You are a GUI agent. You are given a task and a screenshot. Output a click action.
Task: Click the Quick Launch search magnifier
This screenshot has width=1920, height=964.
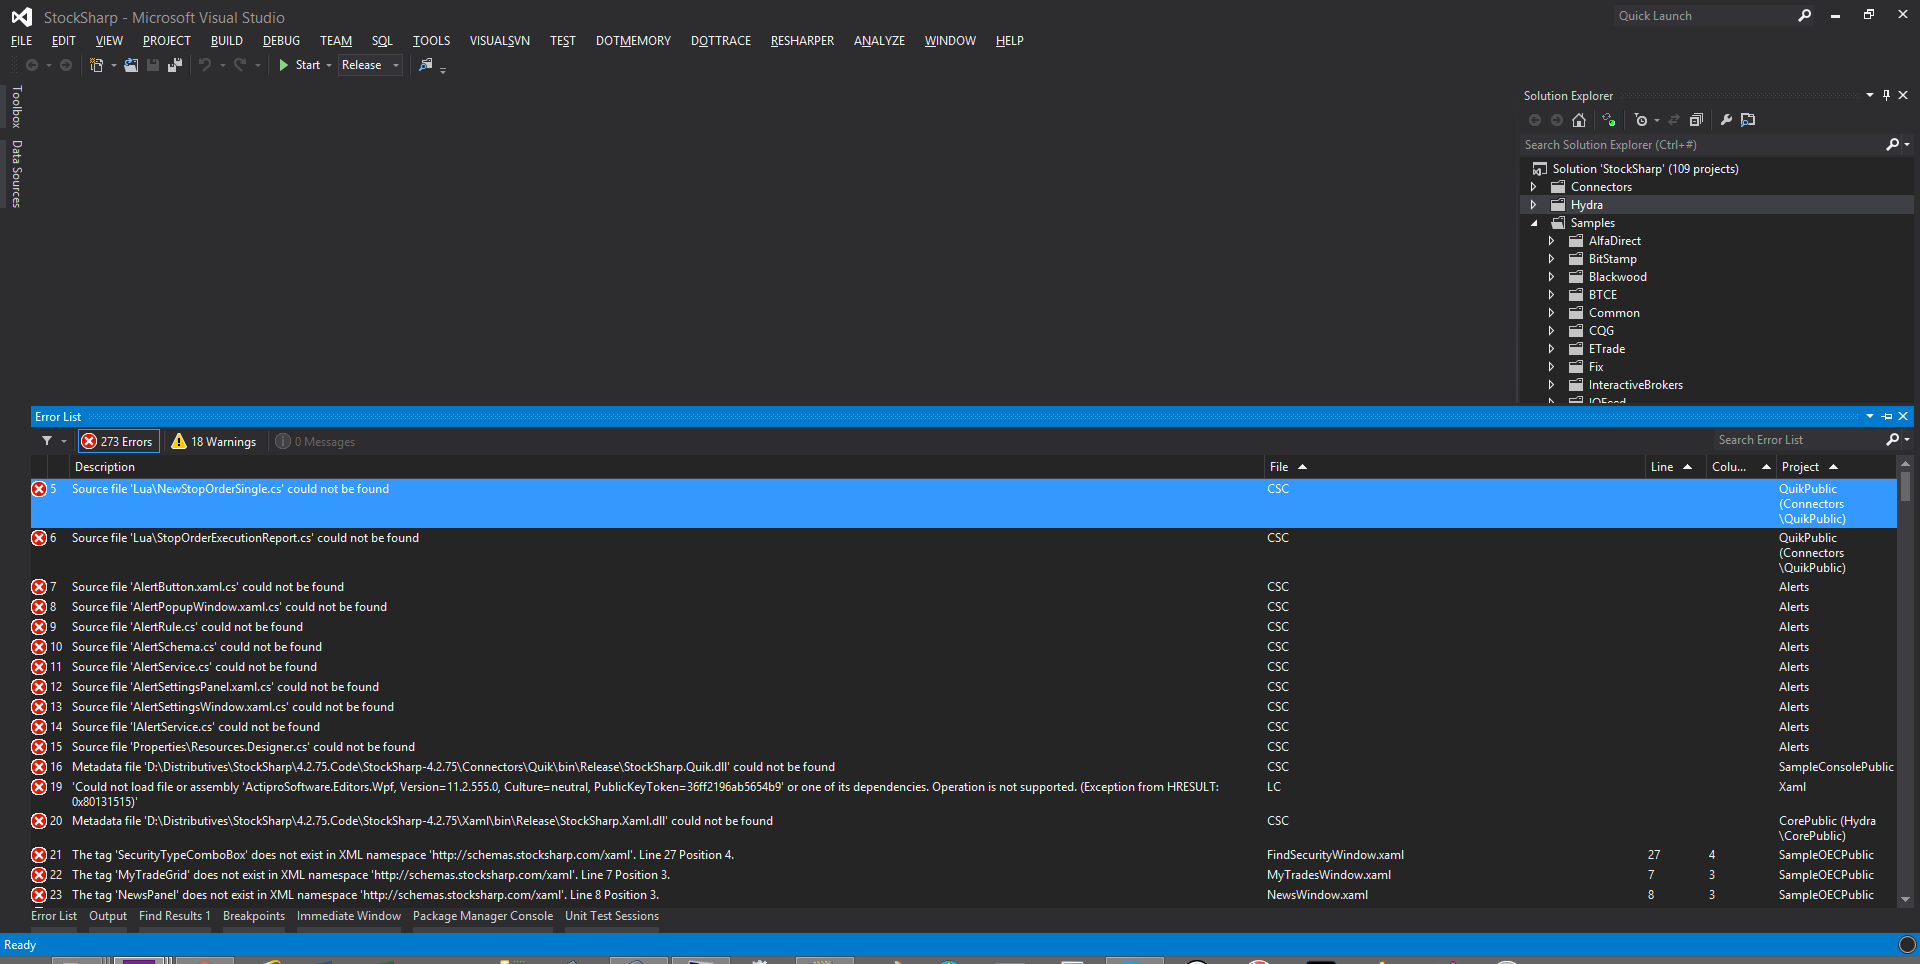coord(1804,16)
